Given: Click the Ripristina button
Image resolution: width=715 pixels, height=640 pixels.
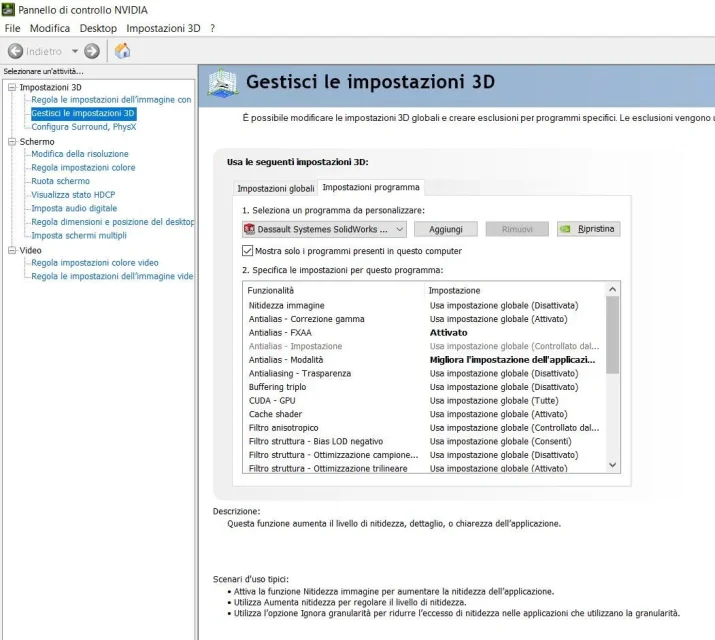Looking at the screenshot, I should 588,229.
